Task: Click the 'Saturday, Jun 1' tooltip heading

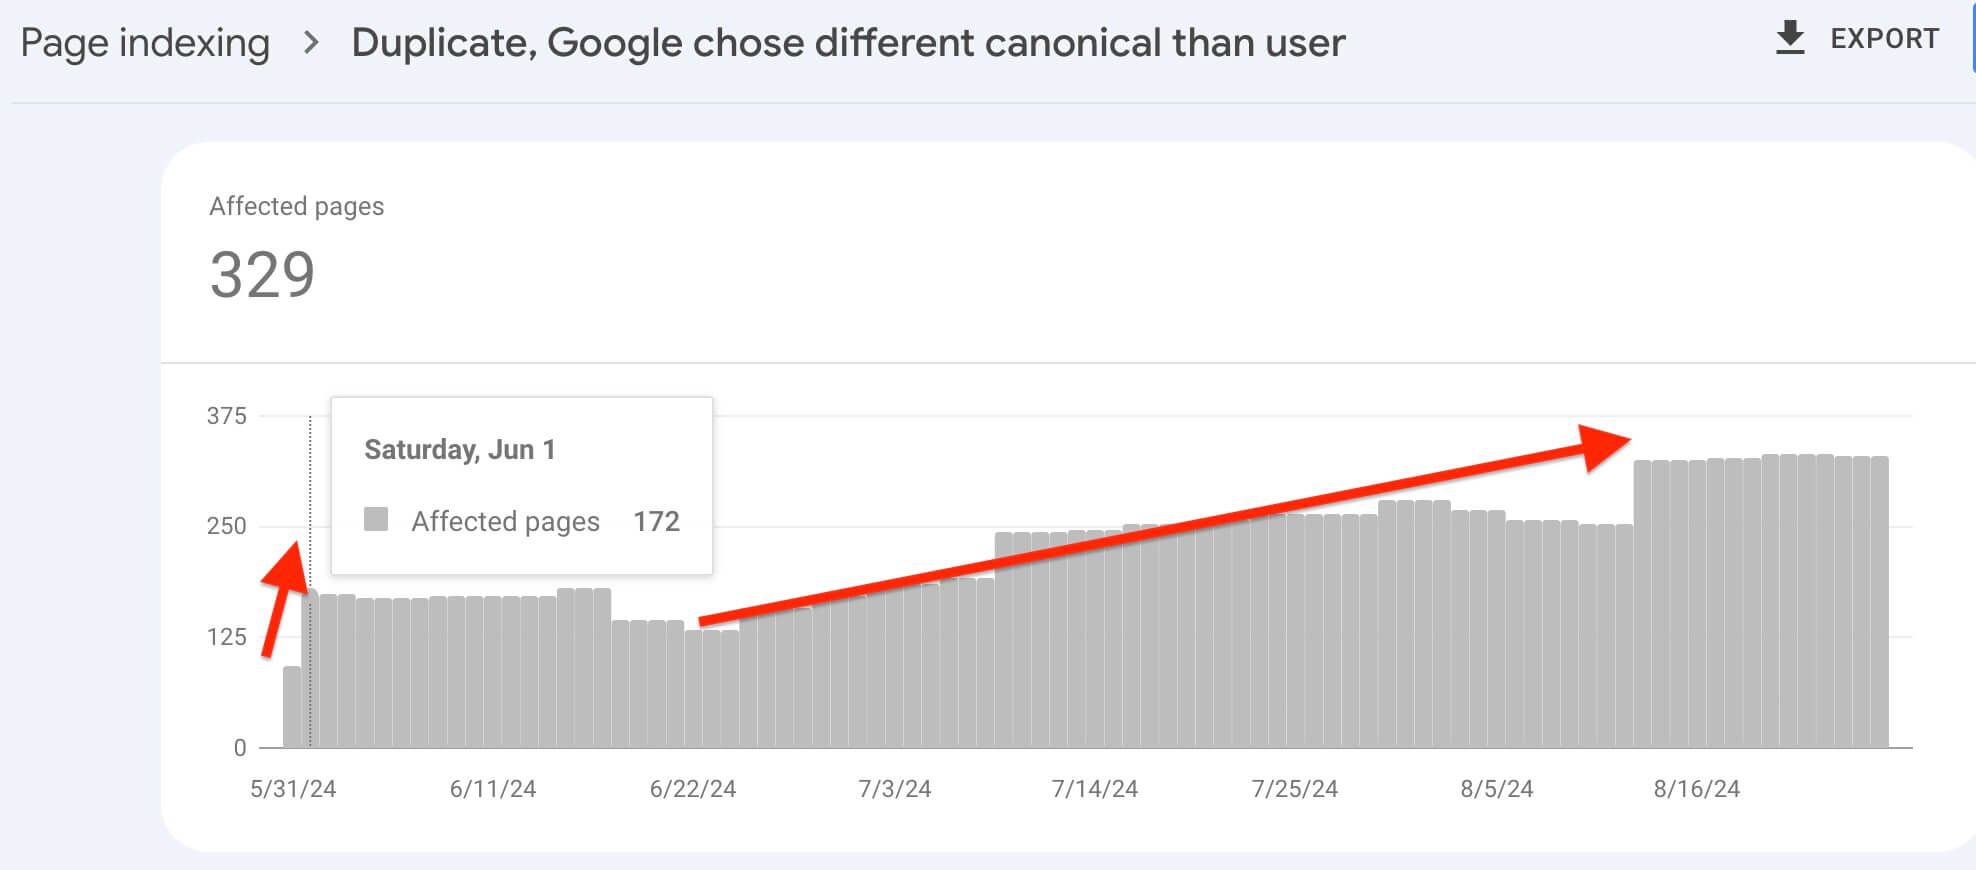Action: [x=459, y=450]
